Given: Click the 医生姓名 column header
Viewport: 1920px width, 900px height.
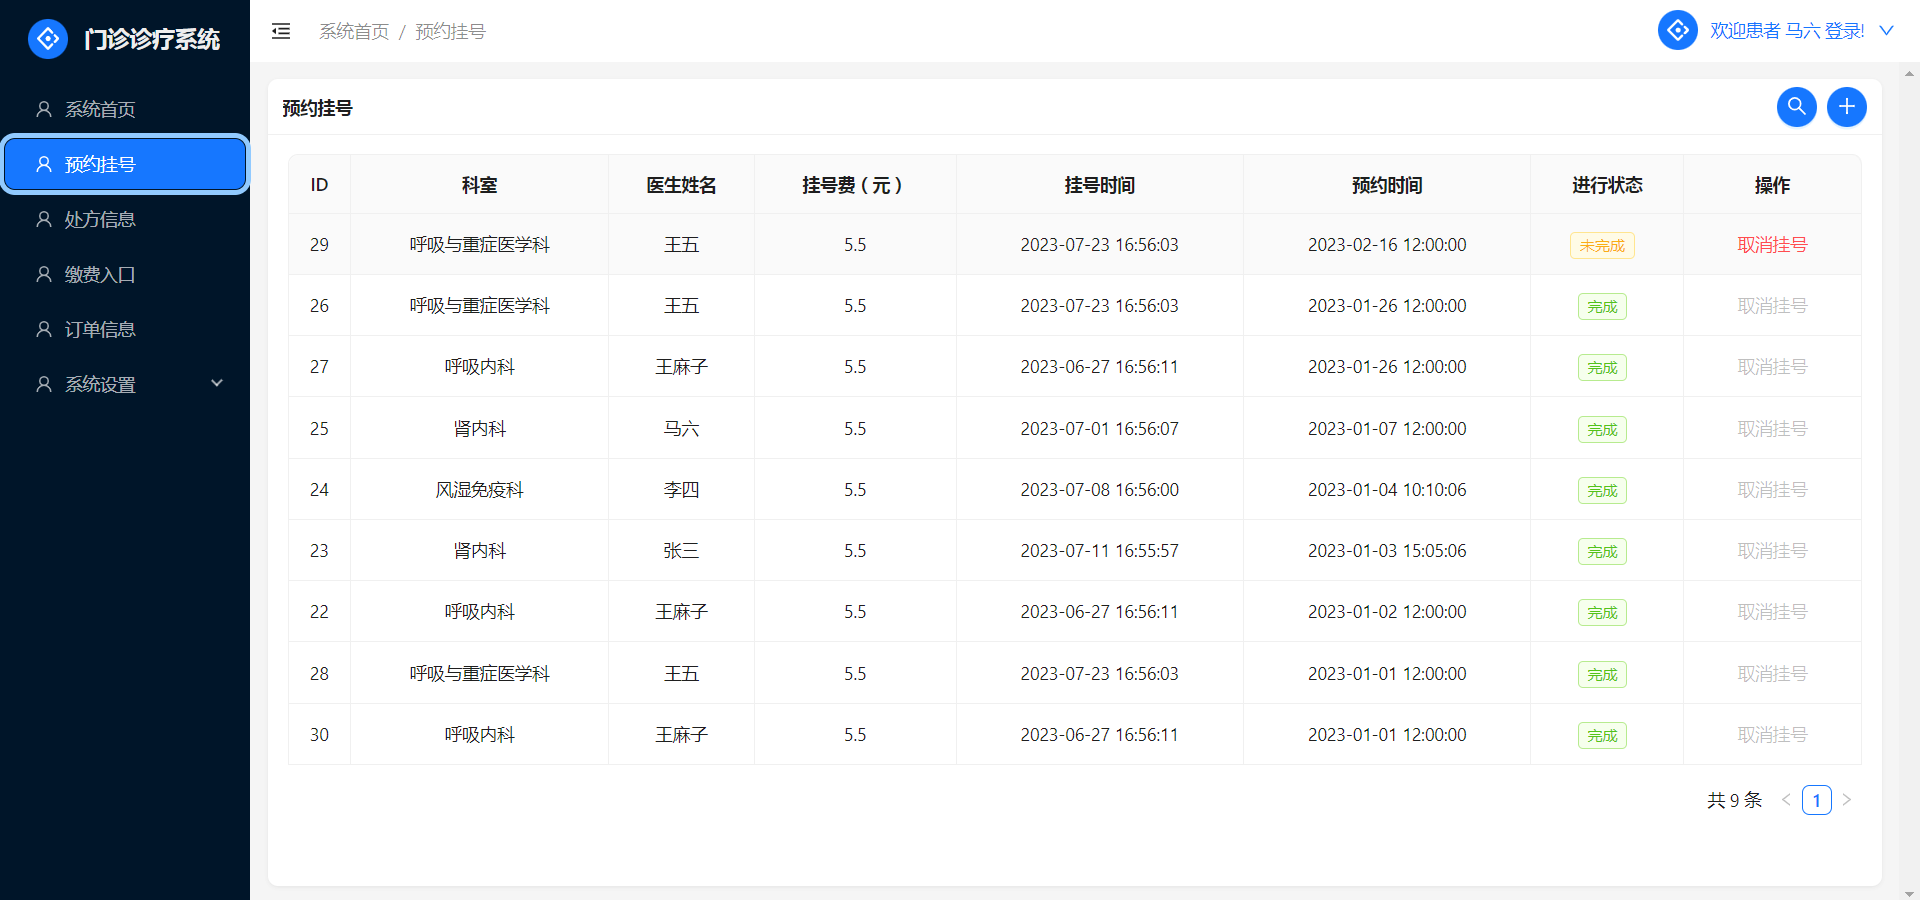Looking at the screenshot, I should coord(681,185).
